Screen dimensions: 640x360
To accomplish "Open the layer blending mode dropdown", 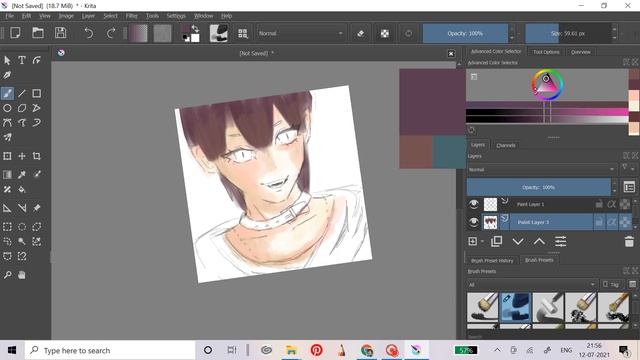I will [541, 169].
